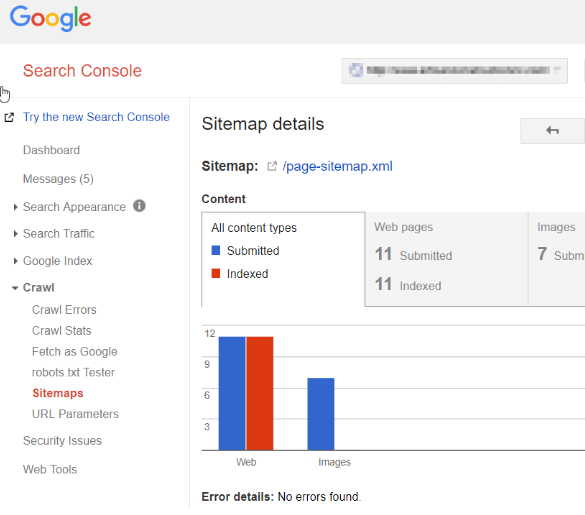Expand the Google Index section
This screenshot has height=515, width=585.
15,261
